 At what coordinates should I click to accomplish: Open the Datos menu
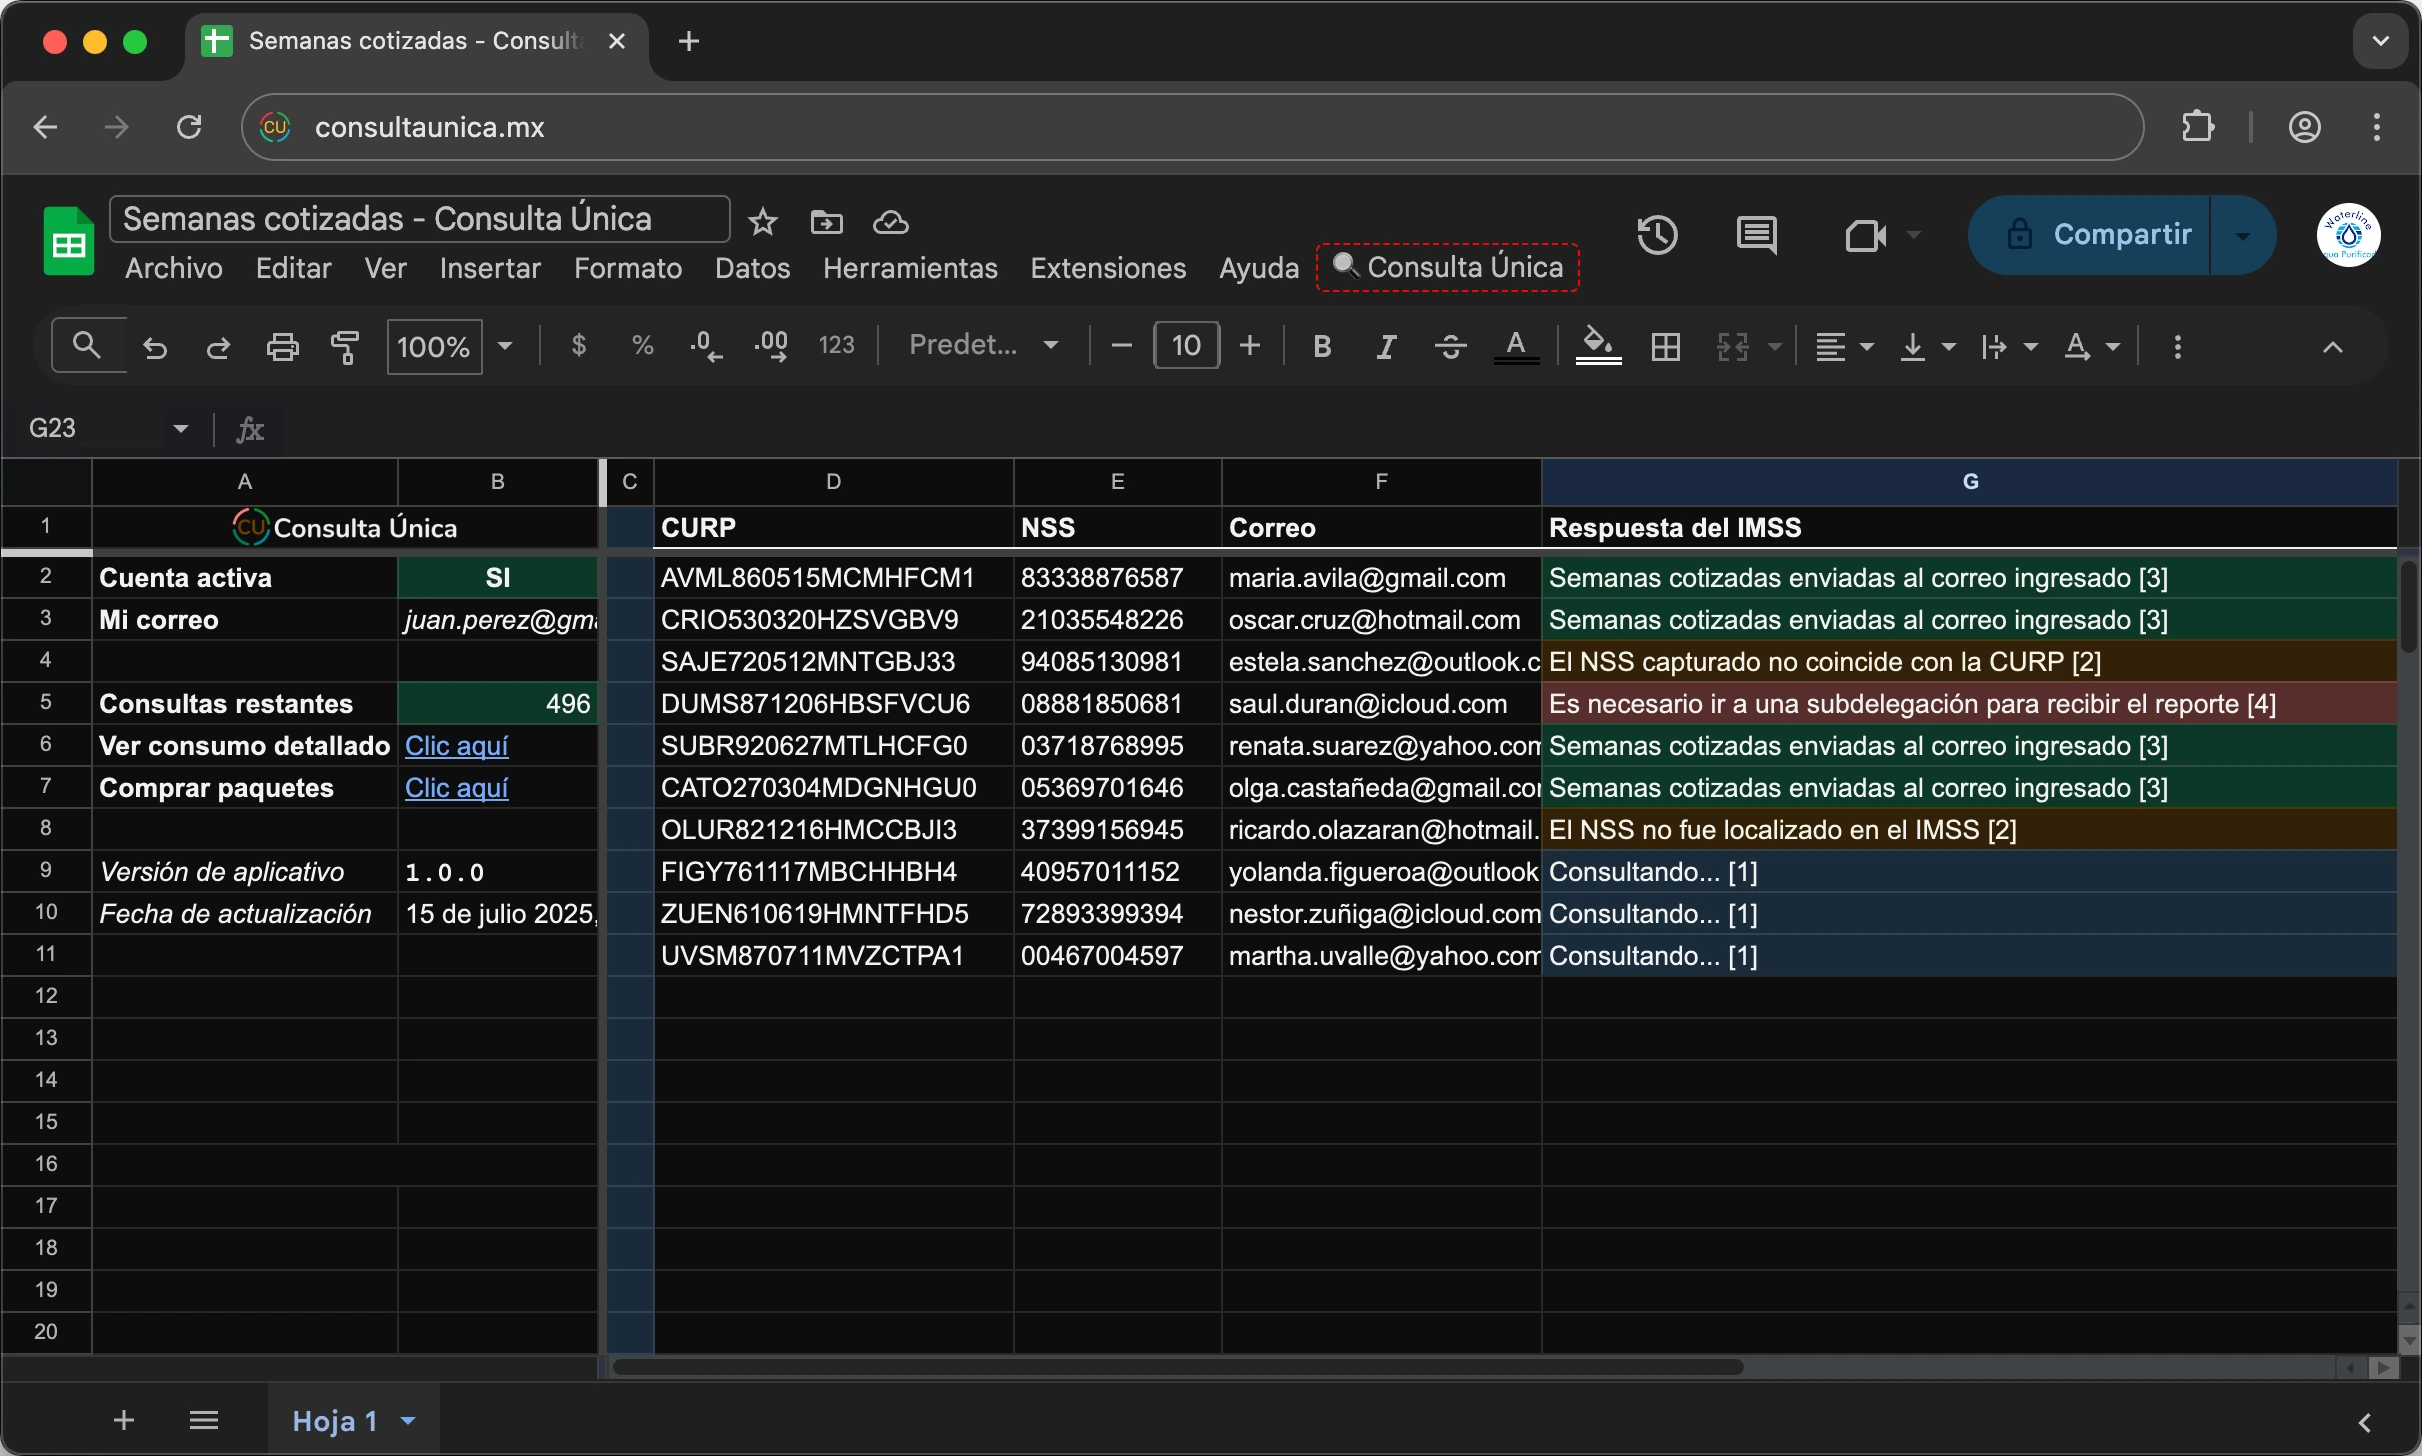tap(752, 268)
